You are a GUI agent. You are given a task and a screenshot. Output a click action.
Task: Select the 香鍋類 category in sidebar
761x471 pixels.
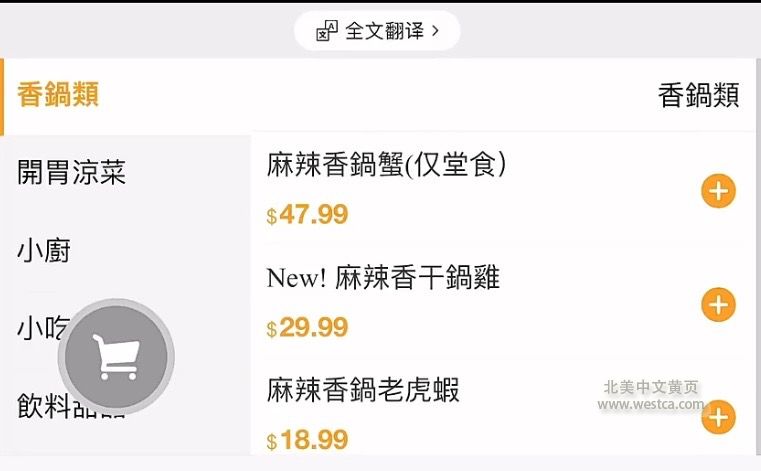pos(58,96)
